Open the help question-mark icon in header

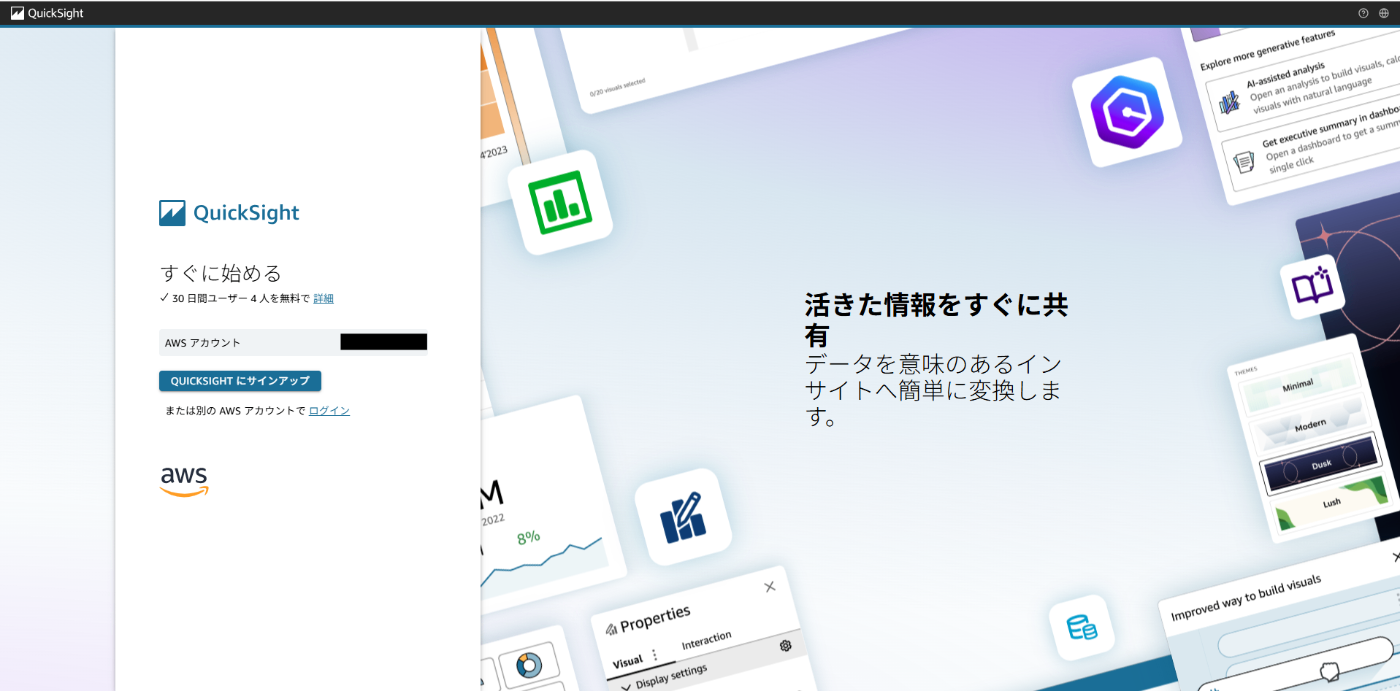pos(1362,13)
